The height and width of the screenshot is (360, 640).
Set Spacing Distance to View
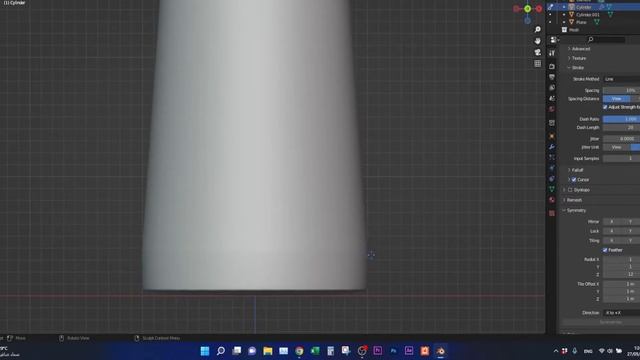616,99
